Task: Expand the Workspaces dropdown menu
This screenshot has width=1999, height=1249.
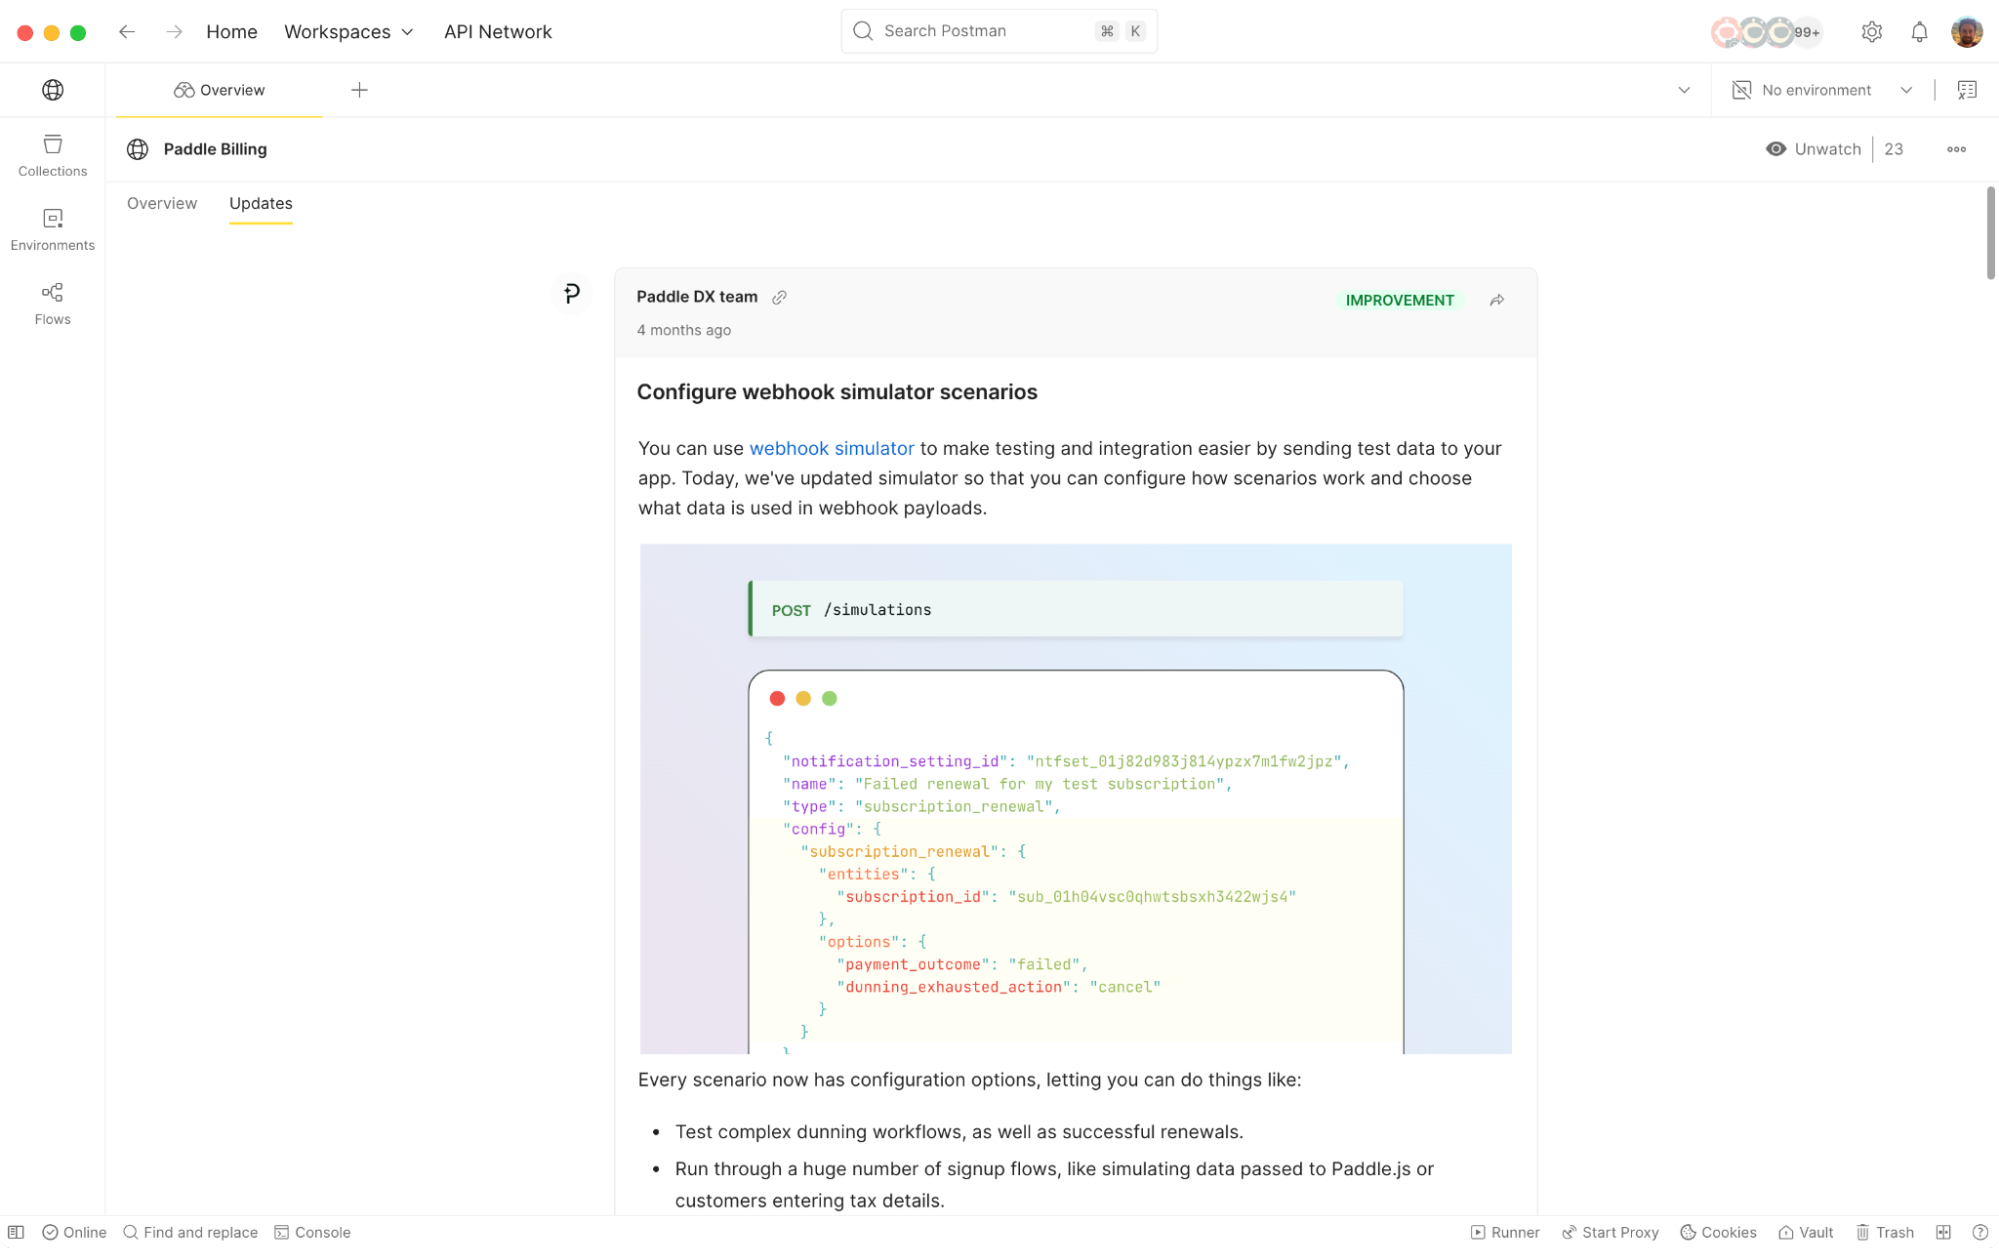Action: pos(348,32)
